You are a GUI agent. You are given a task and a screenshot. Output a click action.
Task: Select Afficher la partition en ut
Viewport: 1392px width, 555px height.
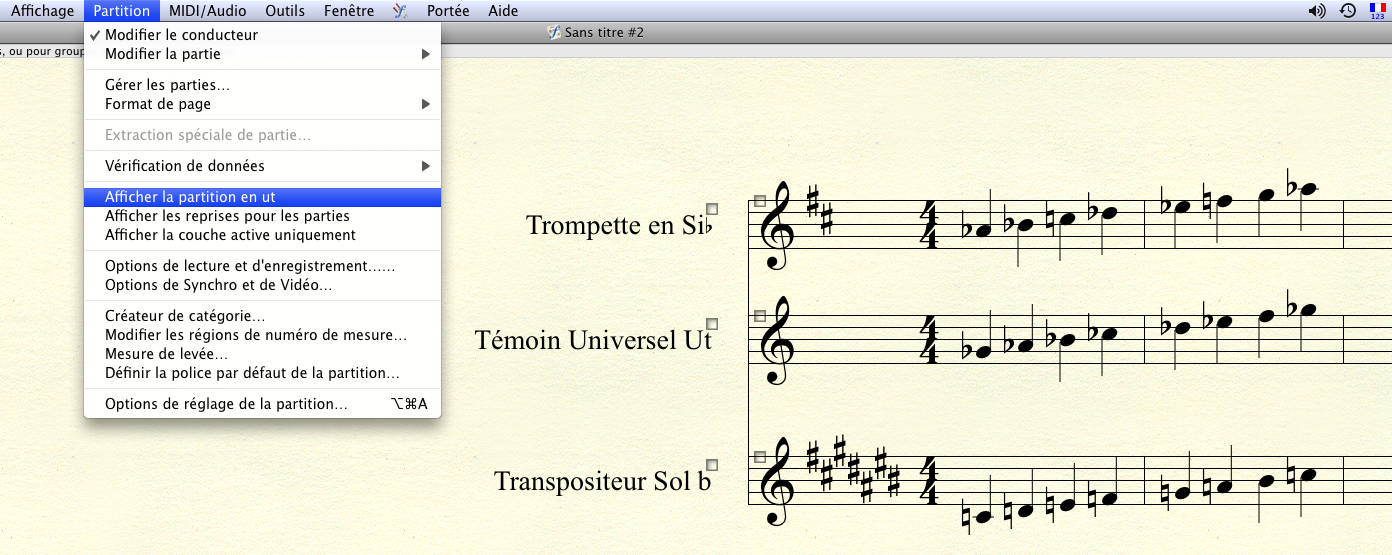pos(262,197)
